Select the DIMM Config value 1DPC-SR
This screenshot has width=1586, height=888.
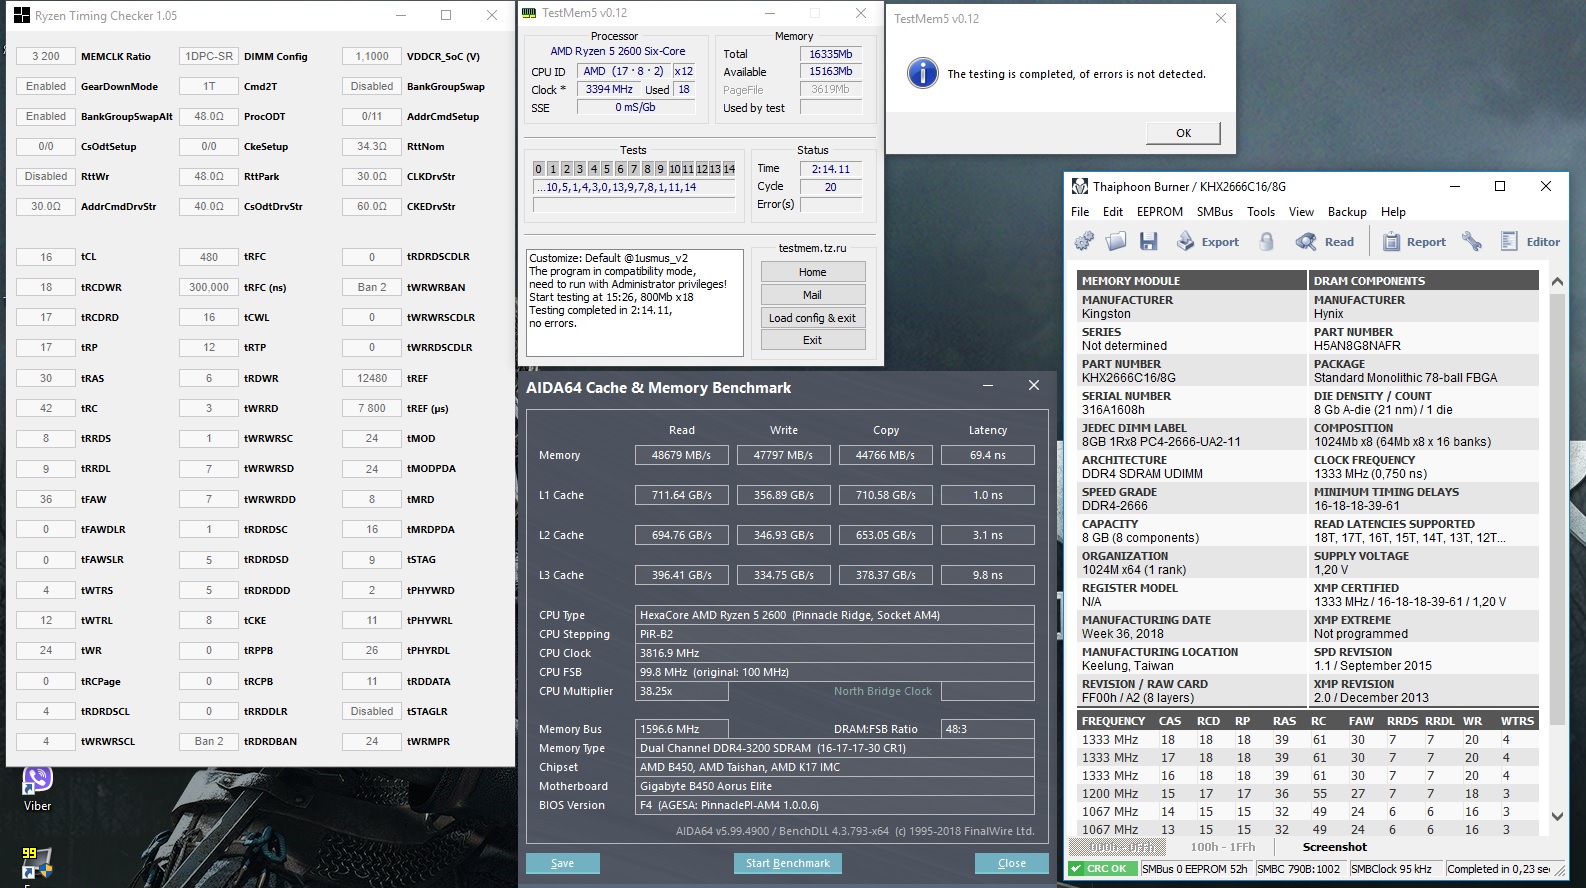[x=209, y=56]
